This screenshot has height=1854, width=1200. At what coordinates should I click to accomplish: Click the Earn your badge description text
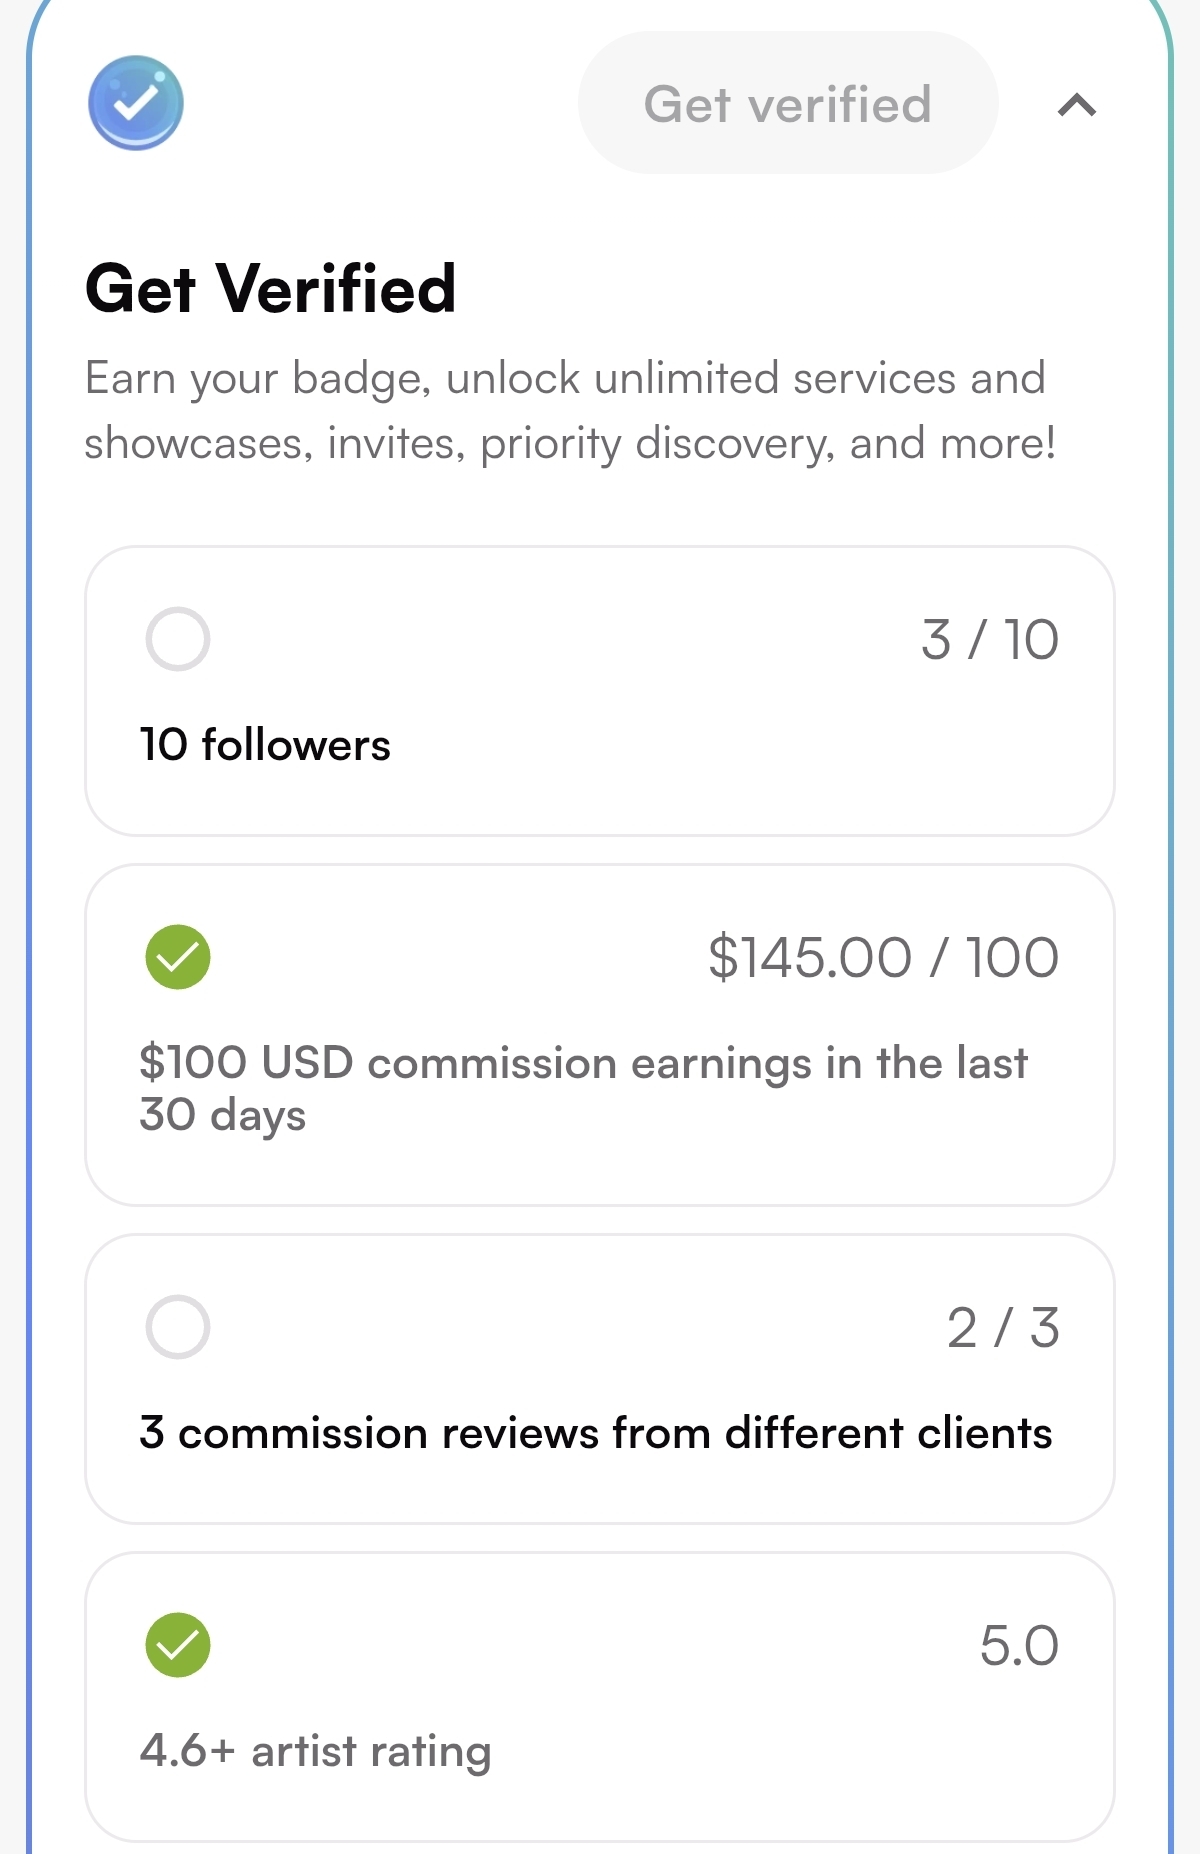coord(569,410)
